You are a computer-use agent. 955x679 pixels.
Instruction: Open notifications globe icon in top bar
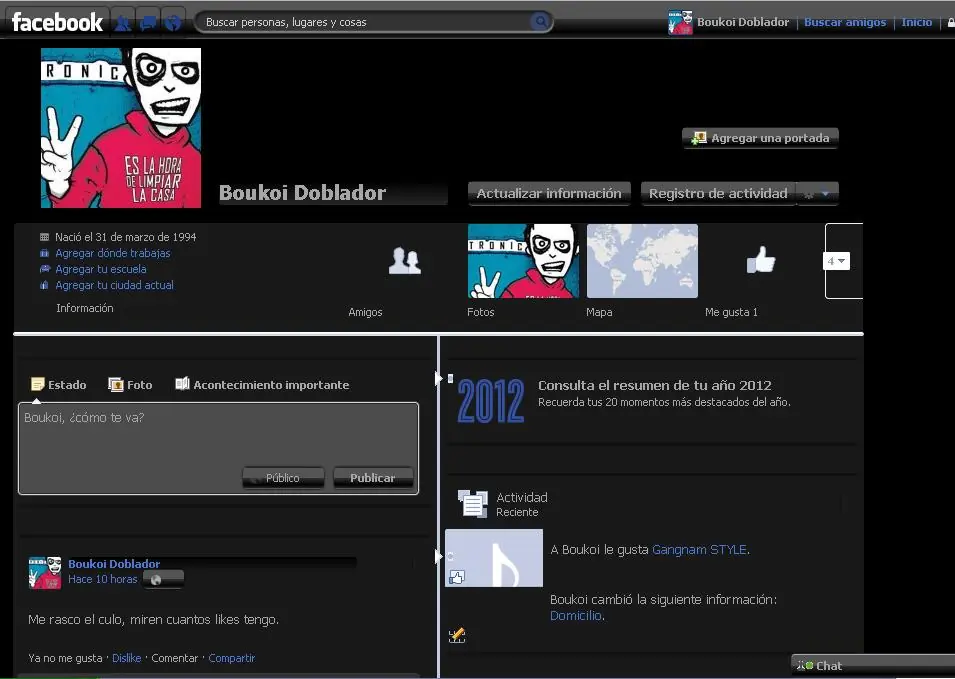tap(173, 23)
